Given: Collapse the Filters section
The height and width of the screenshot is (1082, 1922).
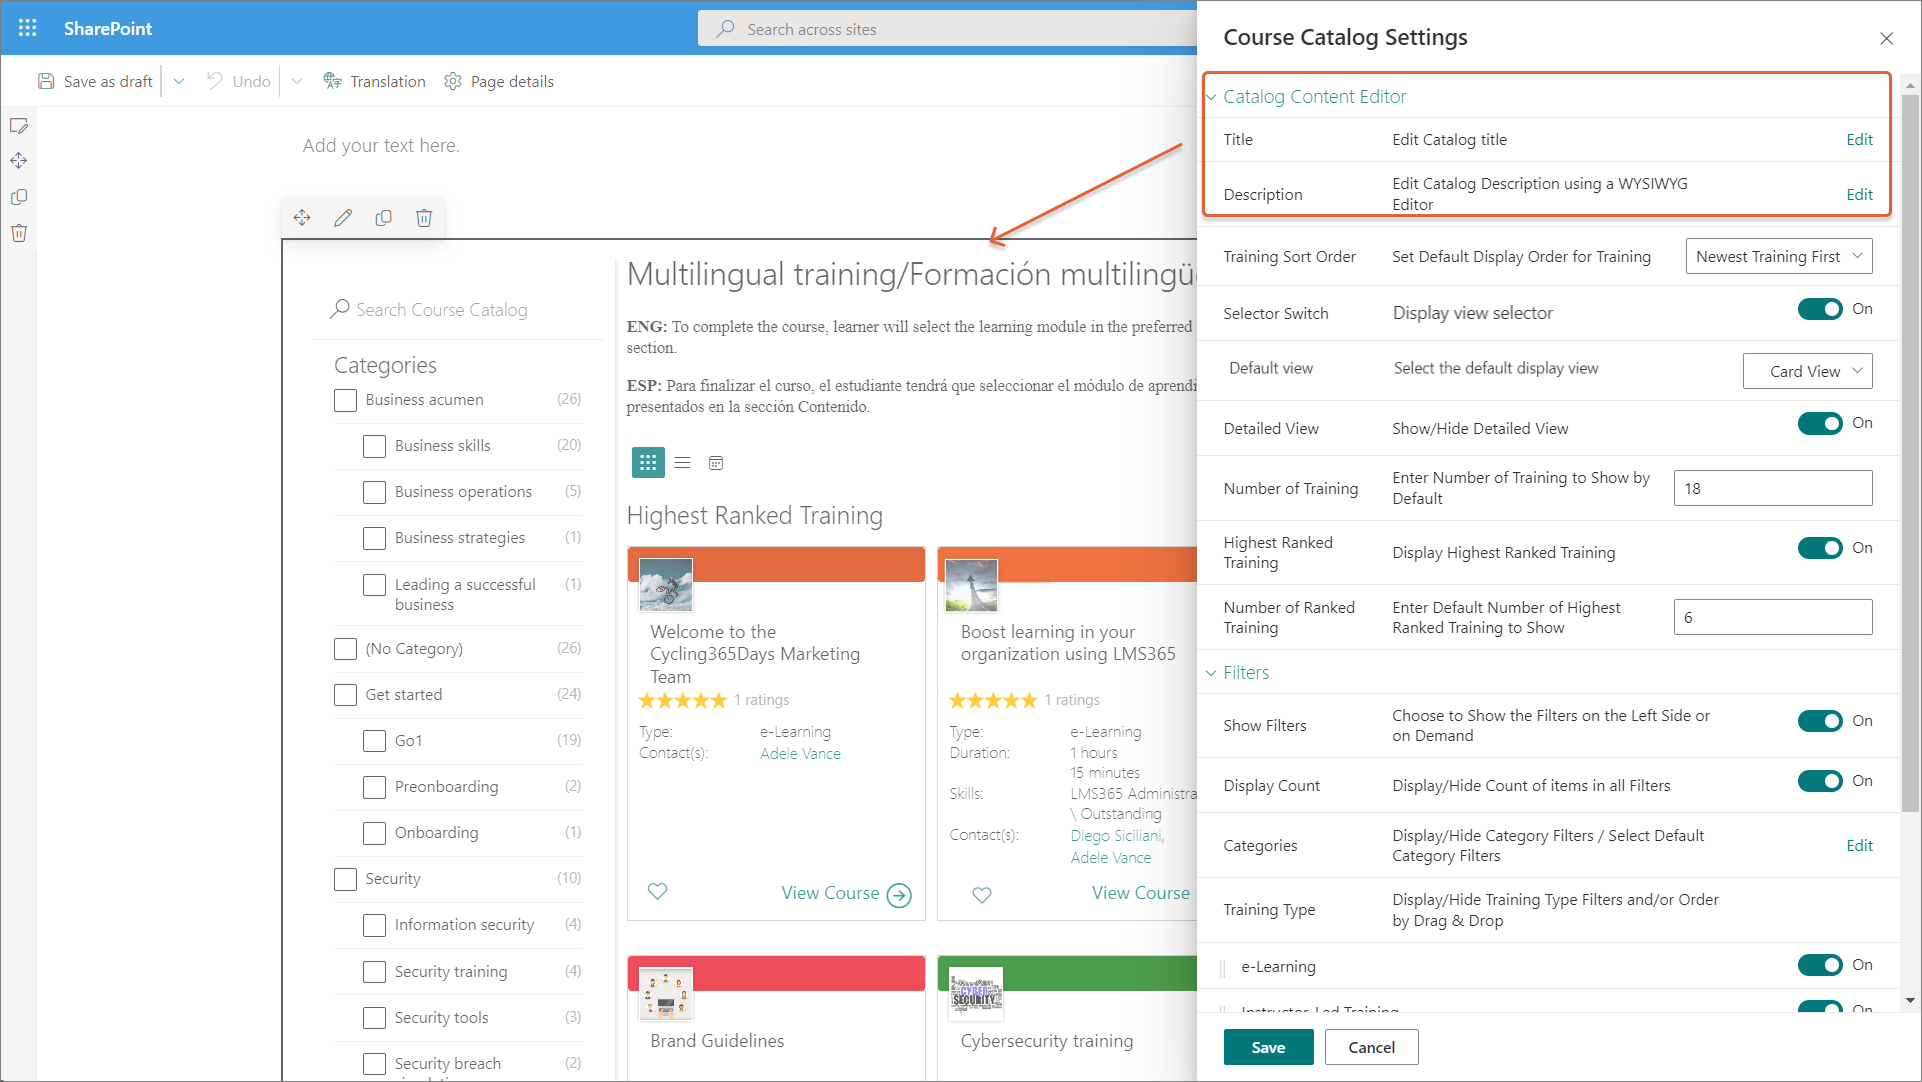Looking at the screenshot, I should point(1245,672).
